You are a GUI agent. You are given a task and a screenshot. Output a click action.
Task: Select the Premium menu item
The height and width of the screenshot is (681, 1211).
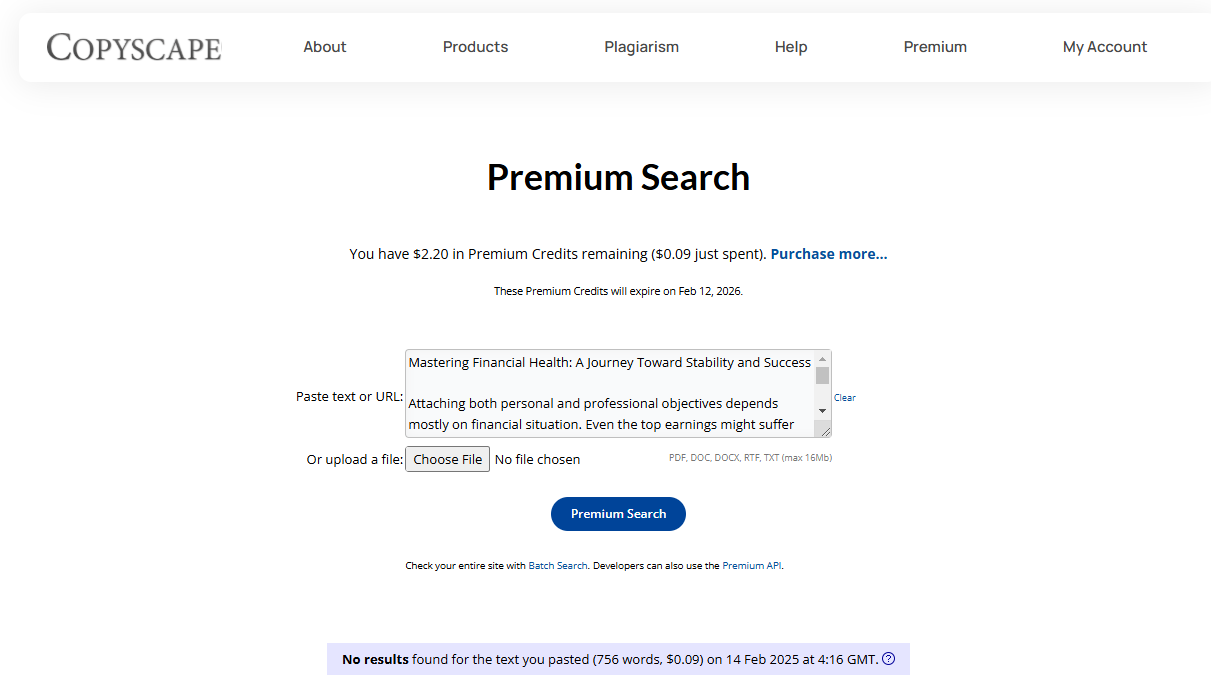pyautogui.click(x=935, y=47)
